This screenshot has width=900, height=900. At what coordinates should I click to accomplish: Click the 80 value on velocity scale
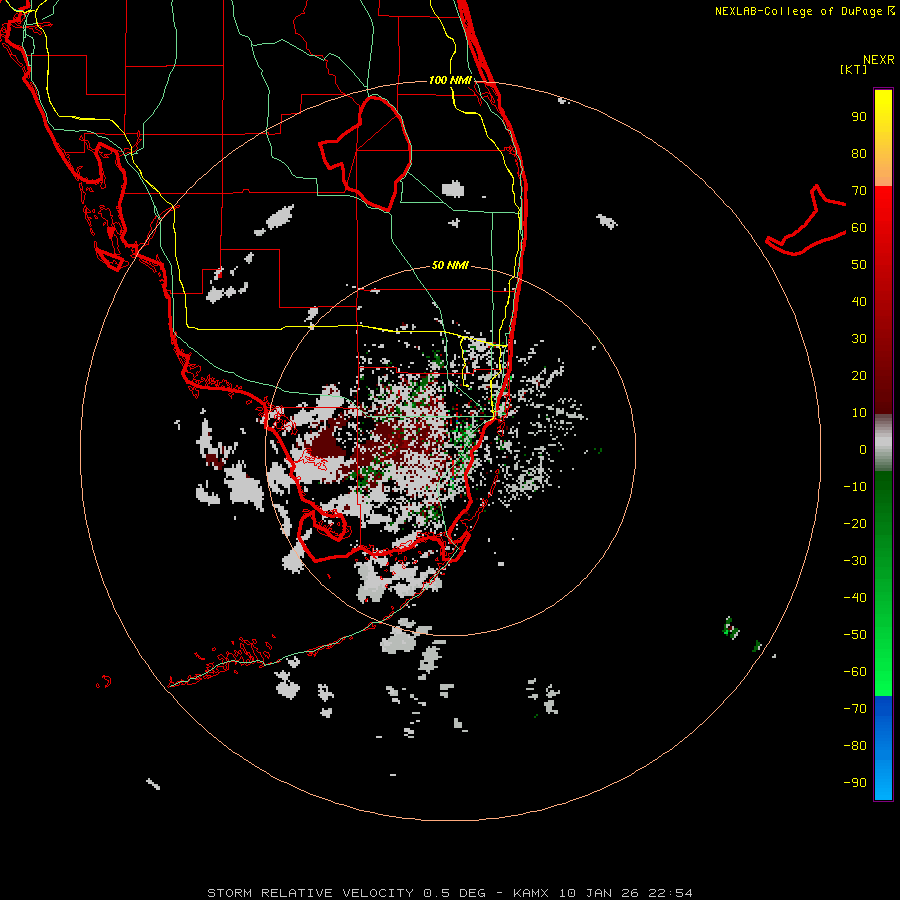859,153
